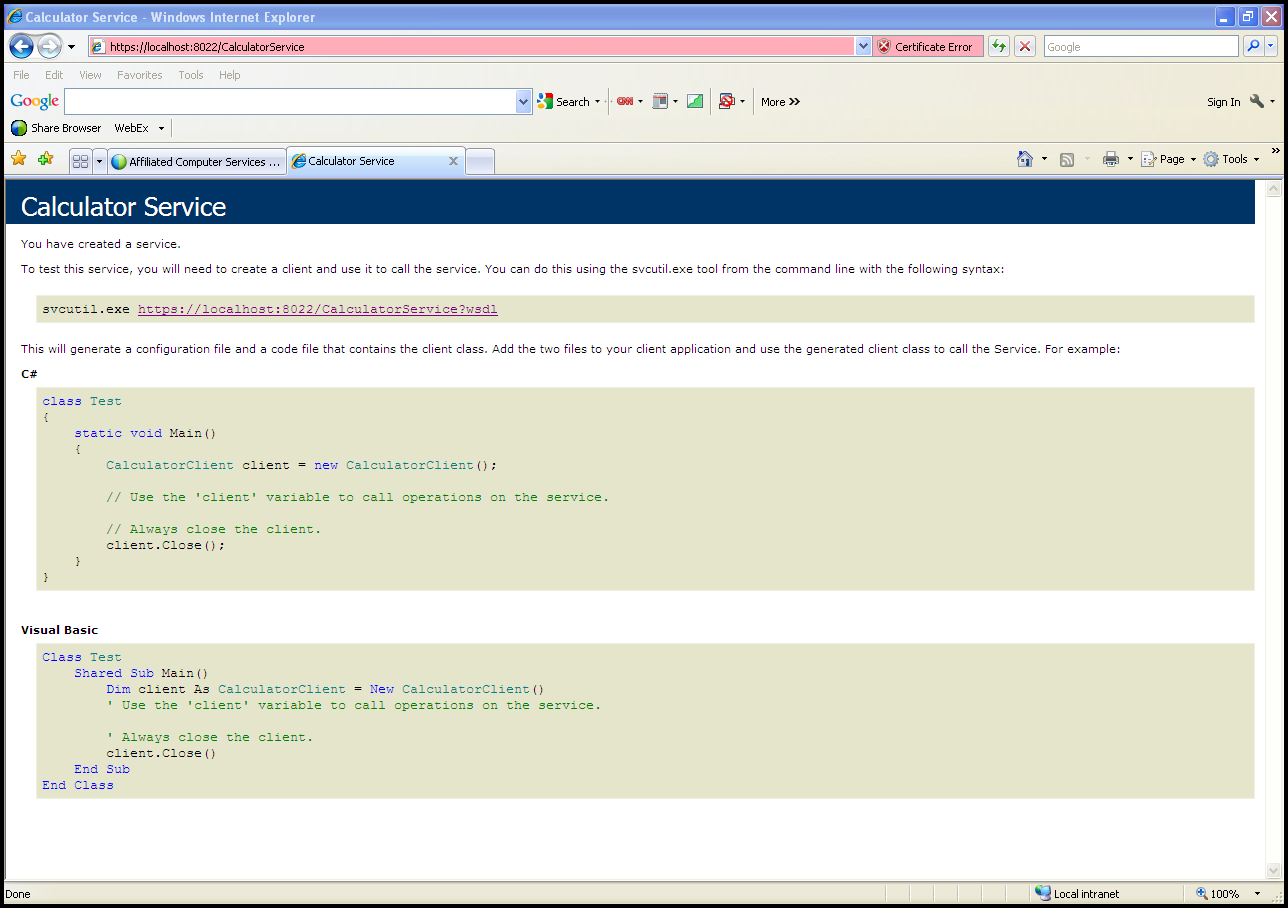Open the Favorites menu
This screenshot has width=1288, height=908.
[139, 74]
